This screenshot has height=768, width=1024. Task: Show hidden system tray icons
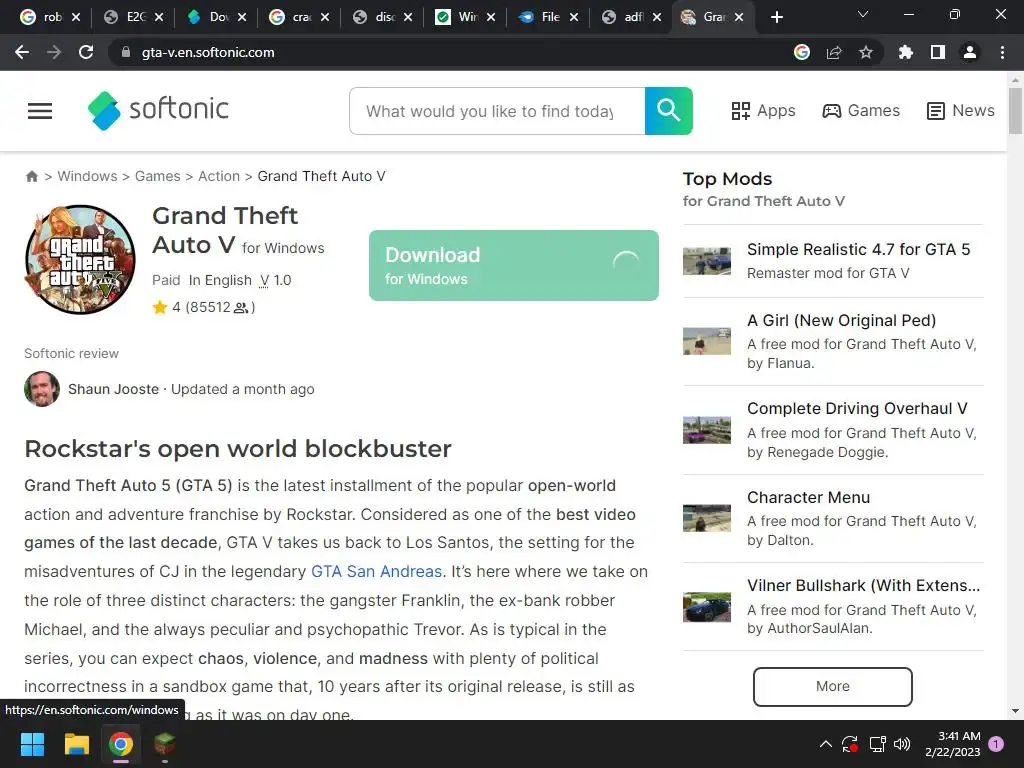coord(825,744)
